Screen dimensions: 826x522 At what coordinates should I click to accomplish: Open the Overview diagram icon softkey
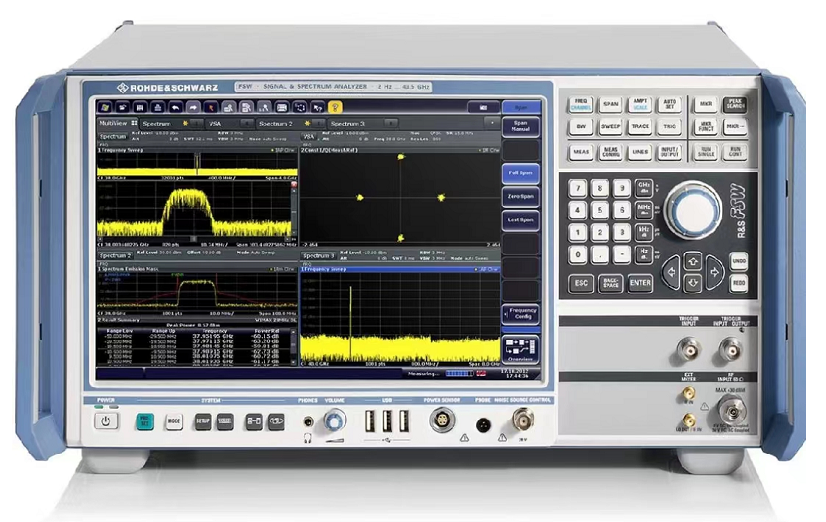519,348
